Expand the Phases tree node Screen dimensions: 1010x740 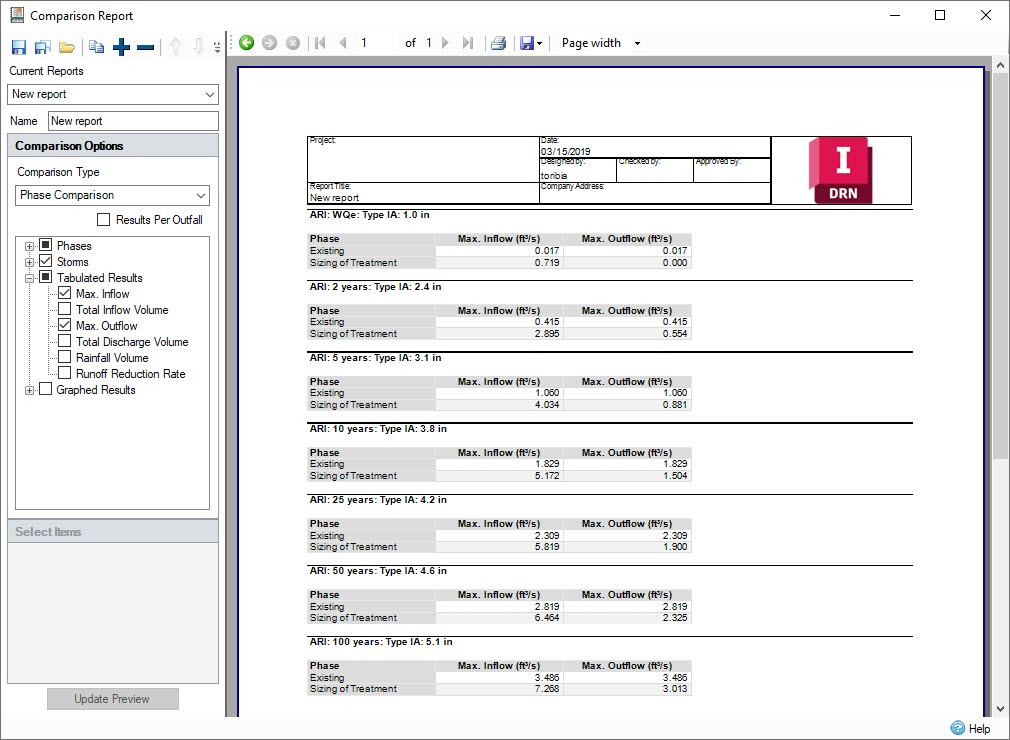[x=29, y=246]
